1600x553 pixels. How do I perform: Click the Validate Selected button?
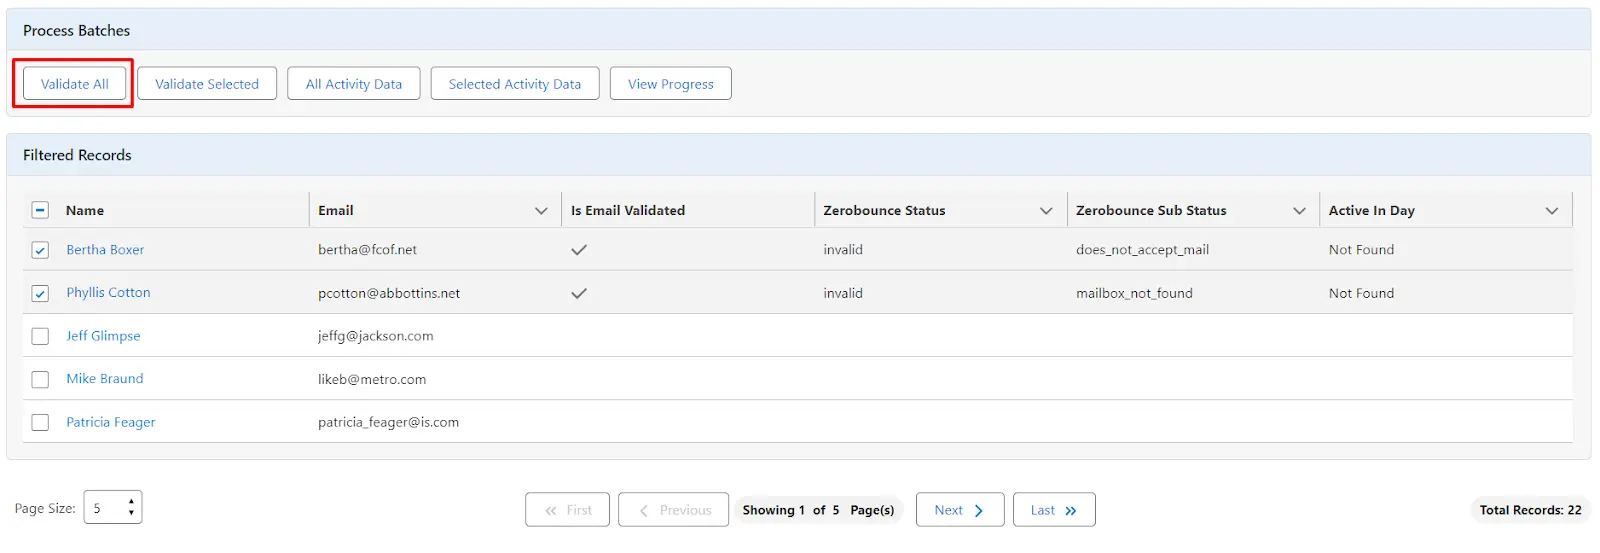coord(207,84)
